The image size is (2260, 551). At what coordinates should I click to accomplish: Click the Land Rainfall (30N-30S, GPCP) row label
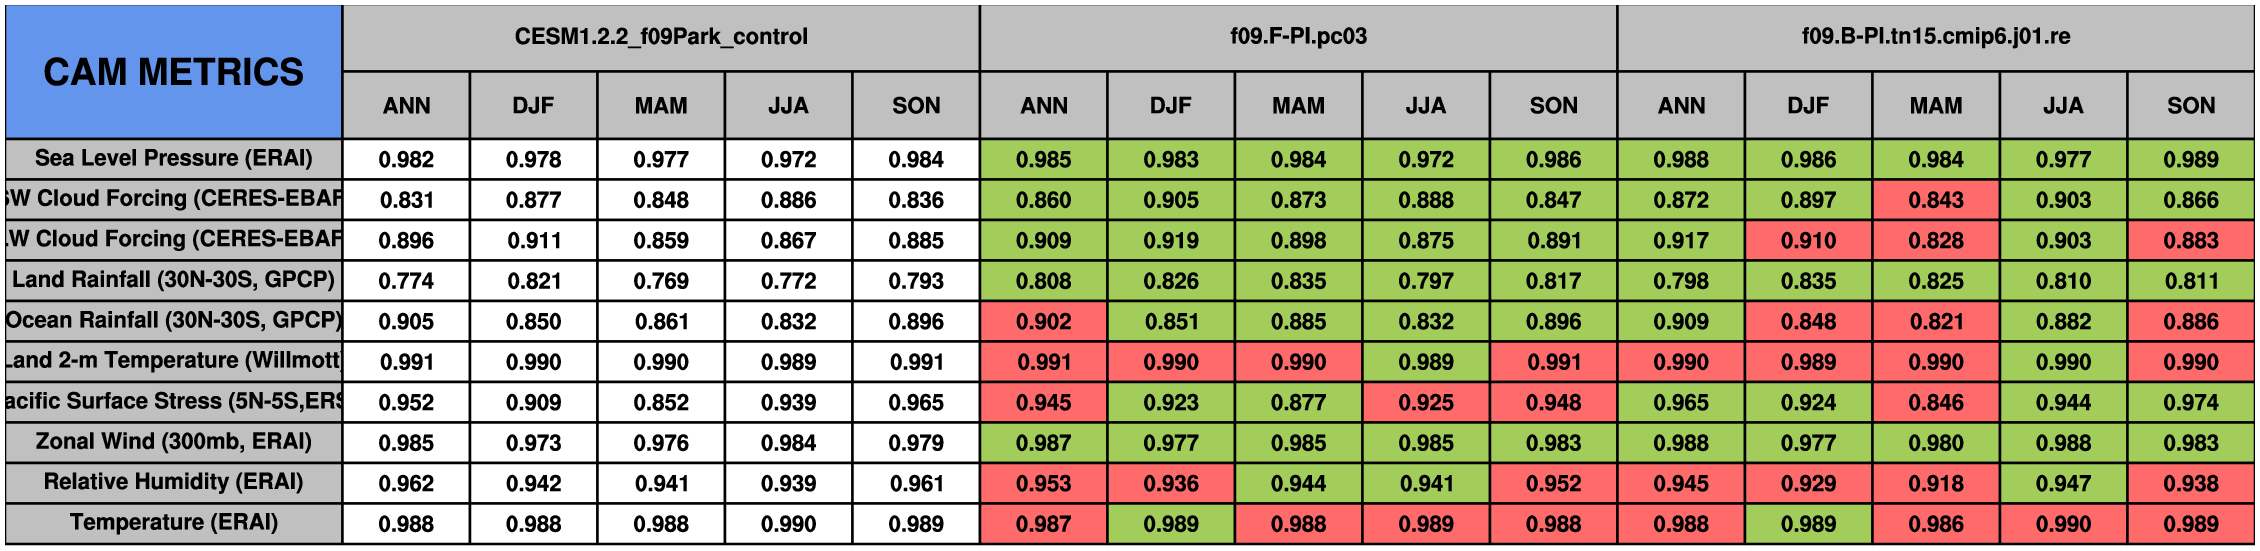(x=173, y=280)
